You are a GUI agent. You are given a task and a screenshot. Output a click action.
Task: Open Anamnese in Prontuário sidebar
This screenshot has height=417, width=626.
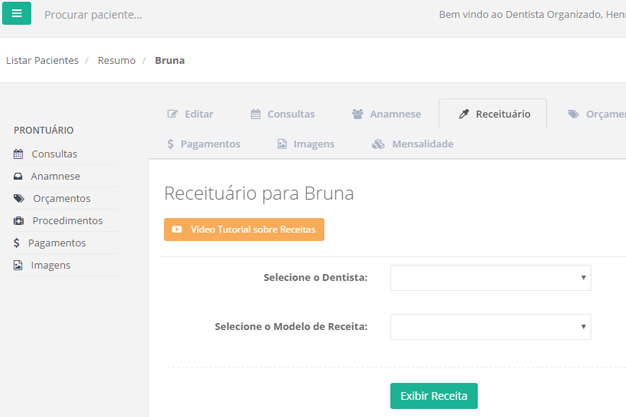(55, 176)
